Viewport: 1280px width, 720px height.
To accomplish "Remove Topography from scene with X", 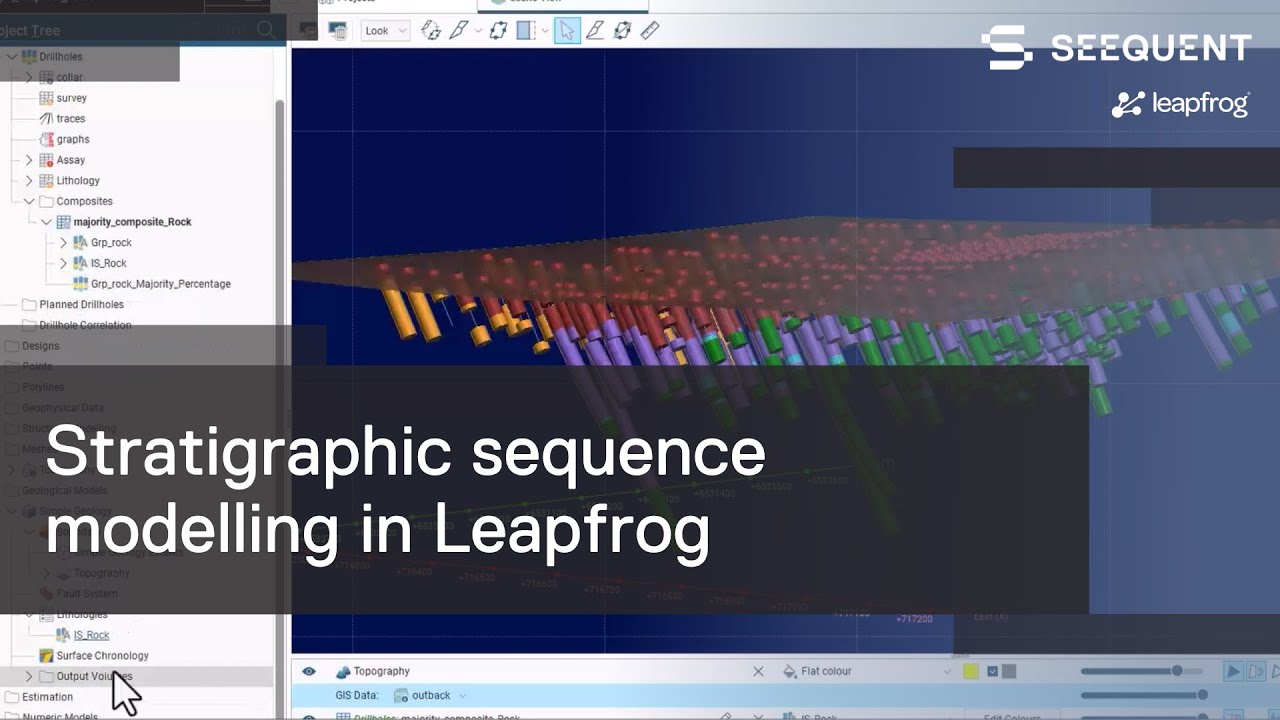I will (x=758, y=672).
